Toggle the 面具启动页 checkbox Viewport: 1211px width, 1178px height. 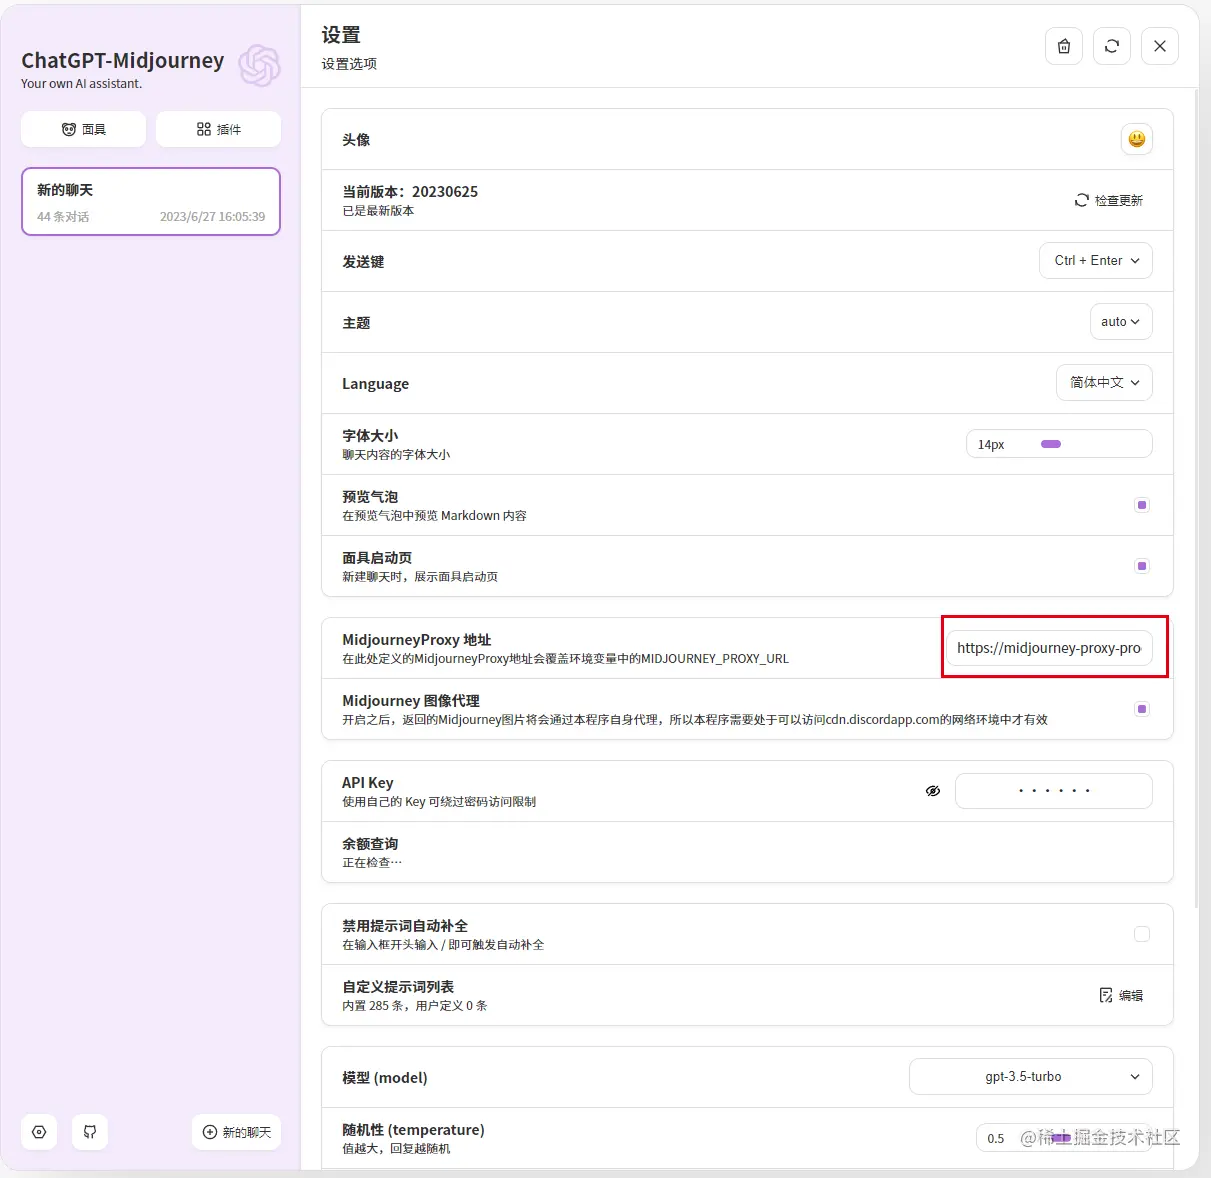(1142, 566)
